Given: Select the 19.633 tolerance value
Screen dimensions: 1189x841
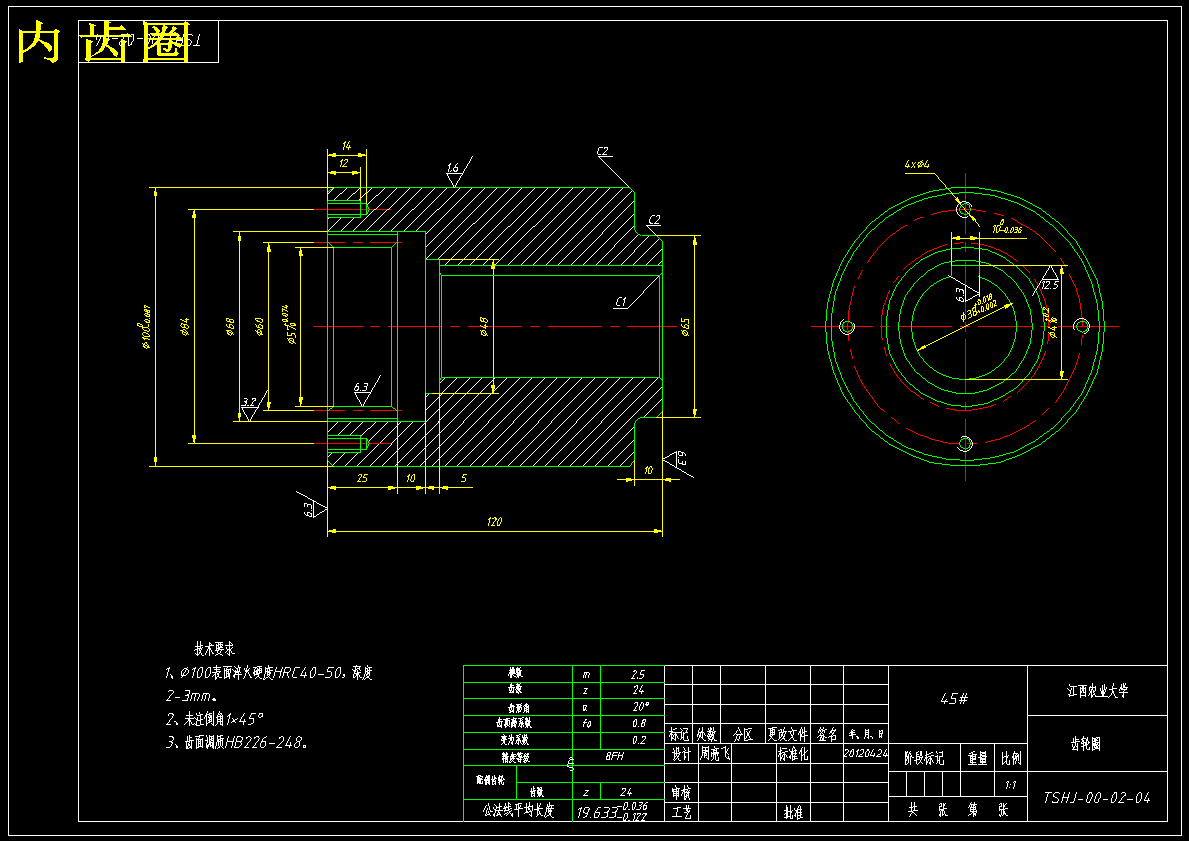Looking at the screenshot, I should tap(613, 811).
